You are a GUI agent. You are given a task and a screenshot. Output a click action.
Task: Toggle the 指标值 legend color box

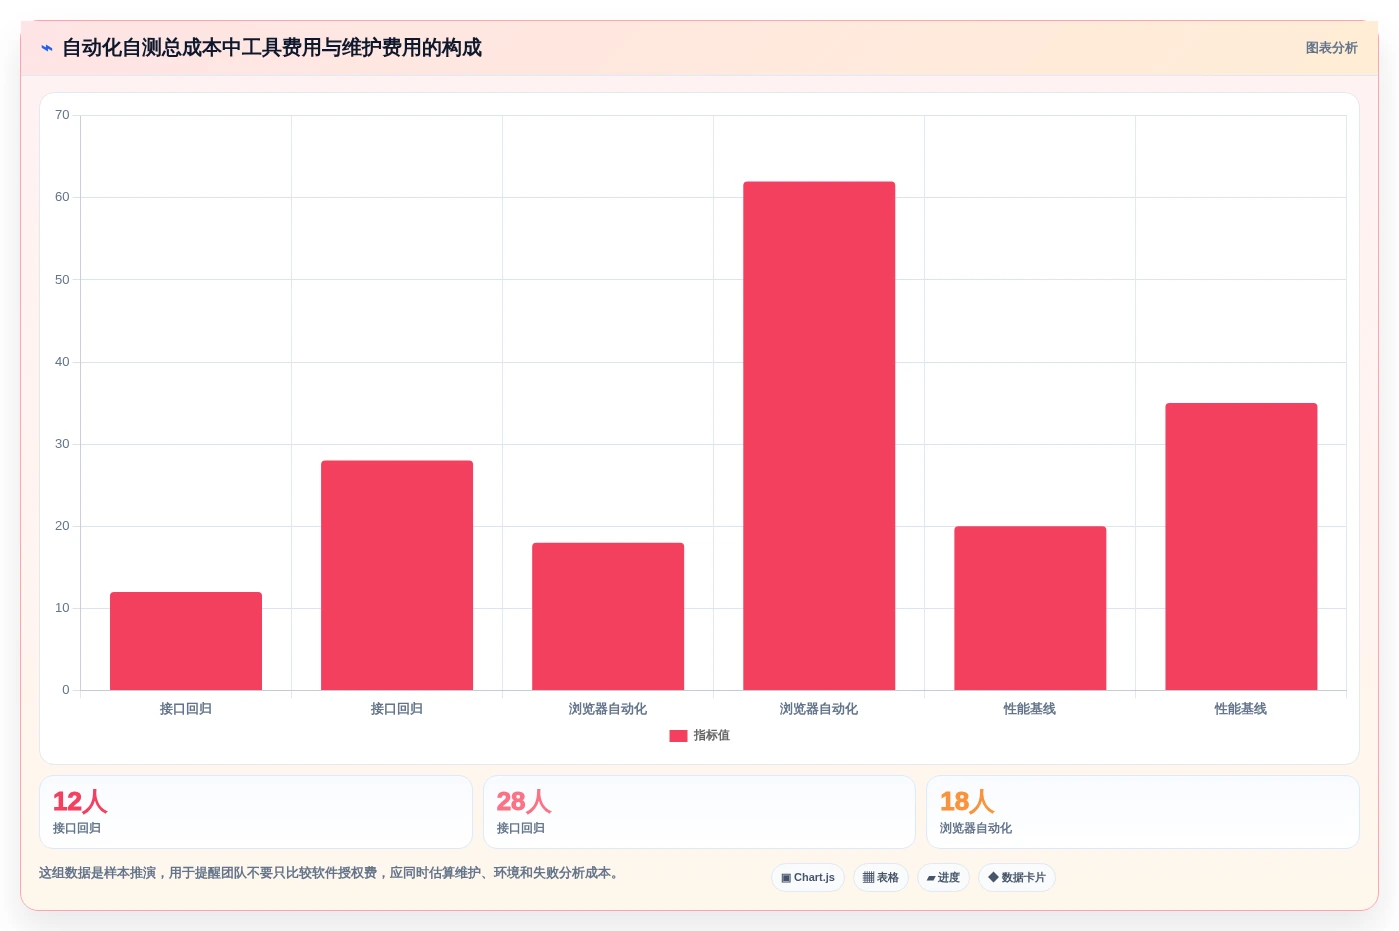click(x=678, y=736)
